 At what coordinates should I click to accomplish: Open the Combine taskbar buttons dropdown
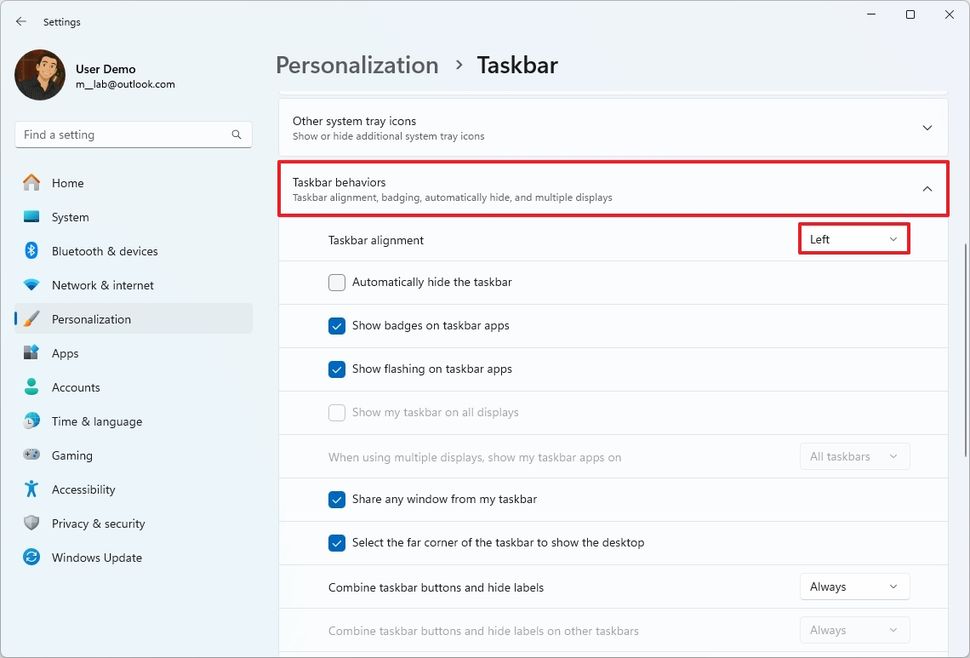(x=853, y=586)
